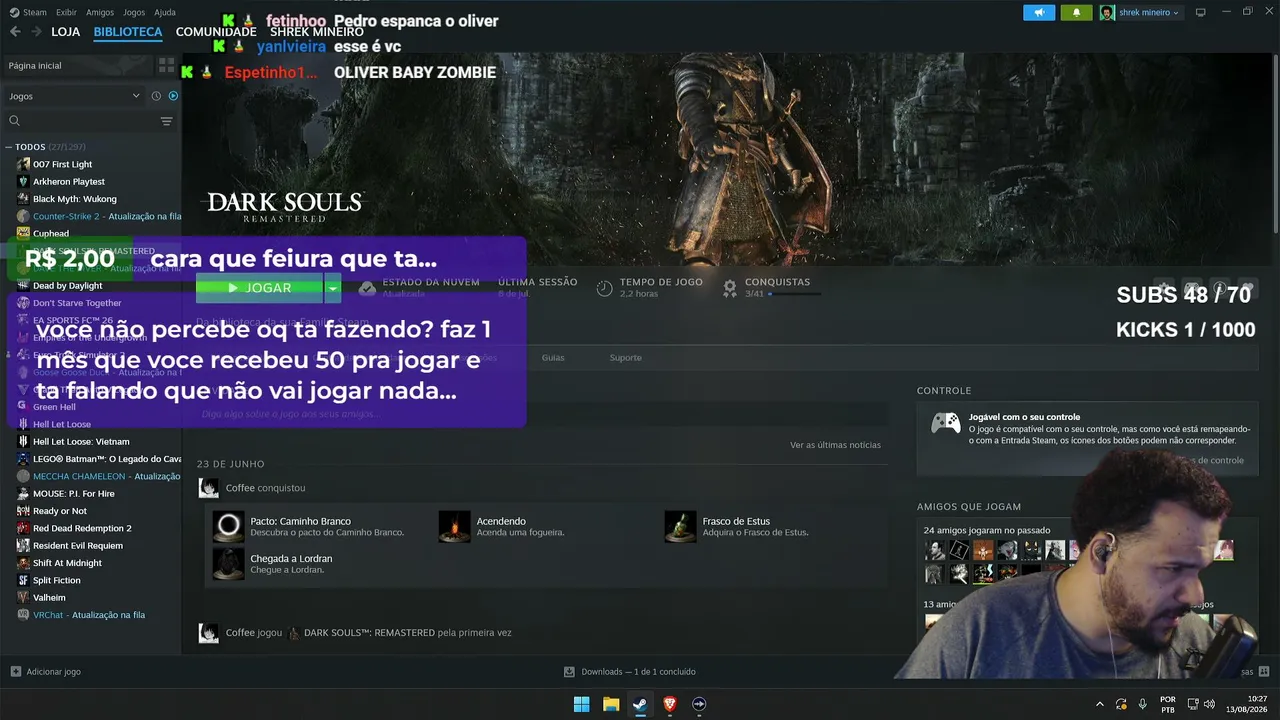Image resolution: width=1280 pixels, height=720 pixels.
Task: Open the Windows Start menu
Action: [581, 704]
